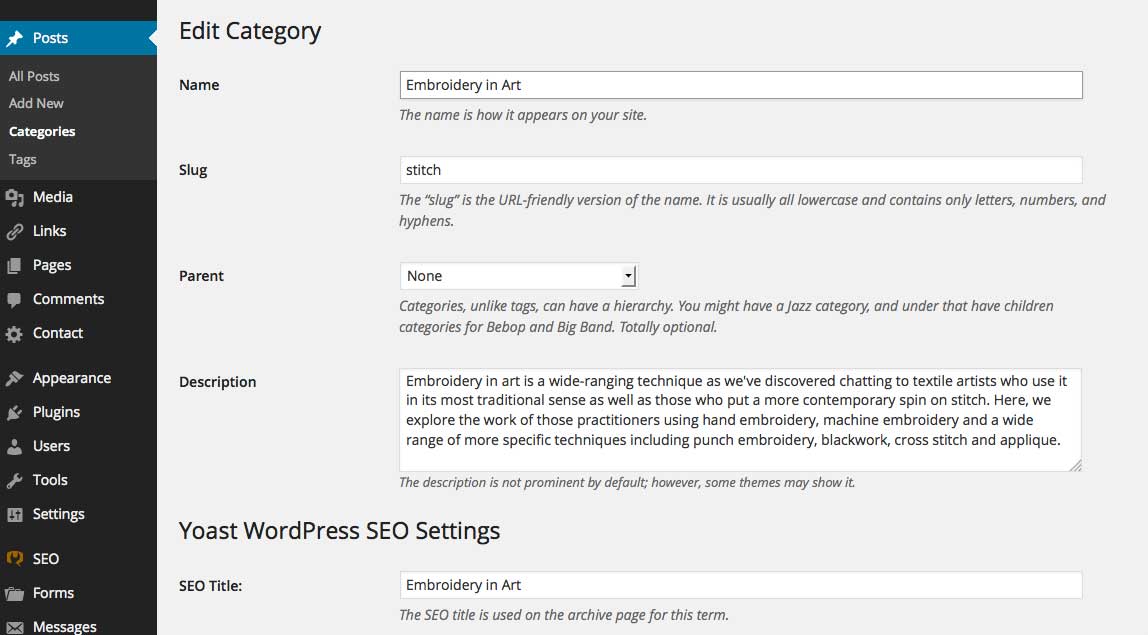This screenshot has width=1148, height=635.
Task: Click the Plugins plug icon
Action: (x=15, y=412)
